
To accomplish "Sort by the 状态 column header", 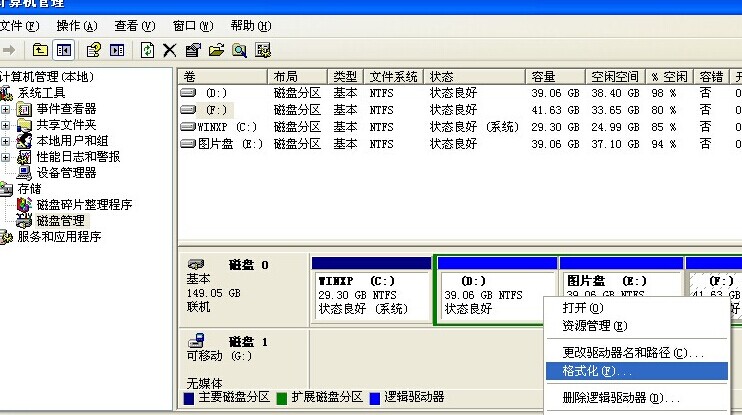I will tap(475, 77).
